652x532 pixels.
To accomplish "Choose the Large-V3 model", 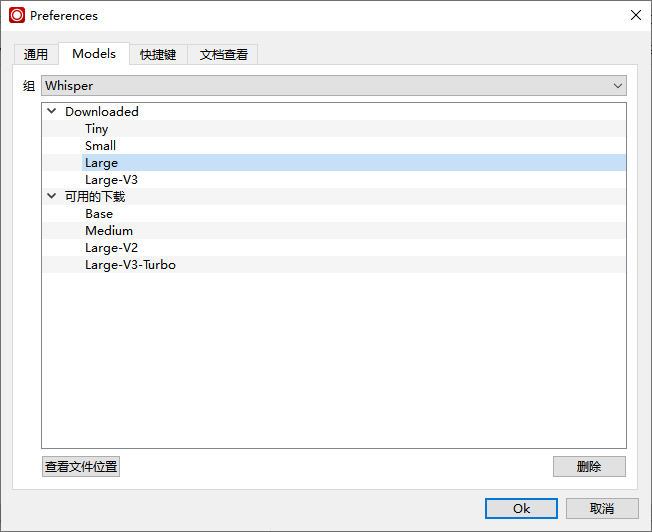I will (x=111, y=180).
